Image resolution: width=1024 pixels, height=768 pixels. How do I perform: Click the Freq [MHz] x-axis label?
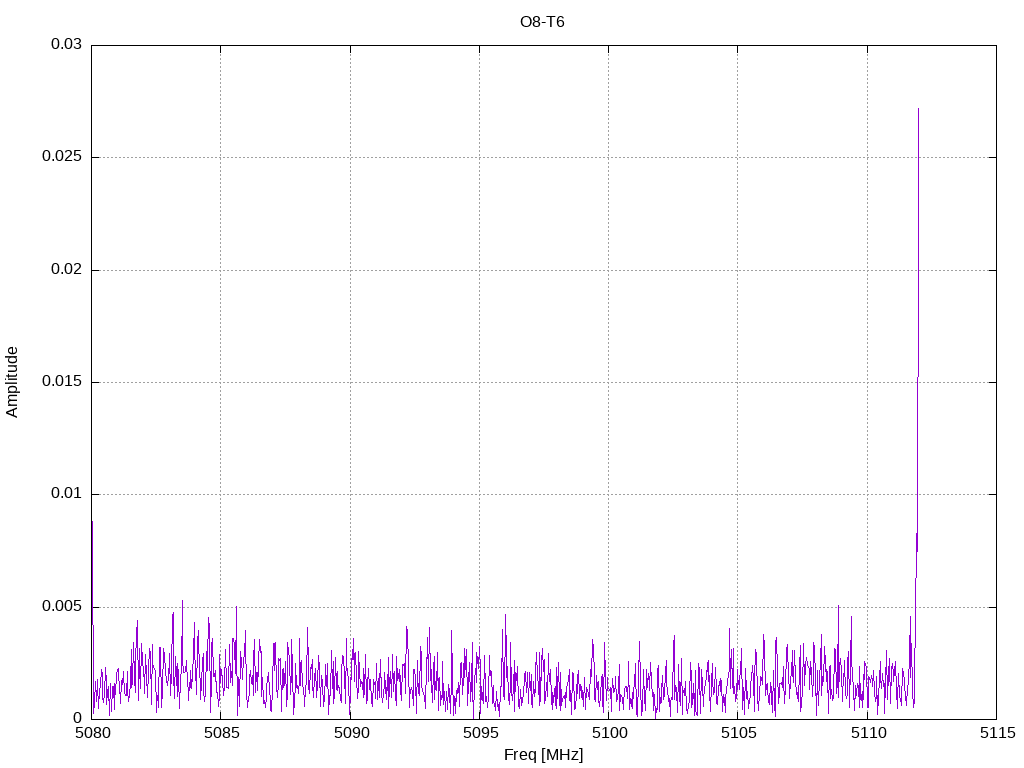(543, 755)
